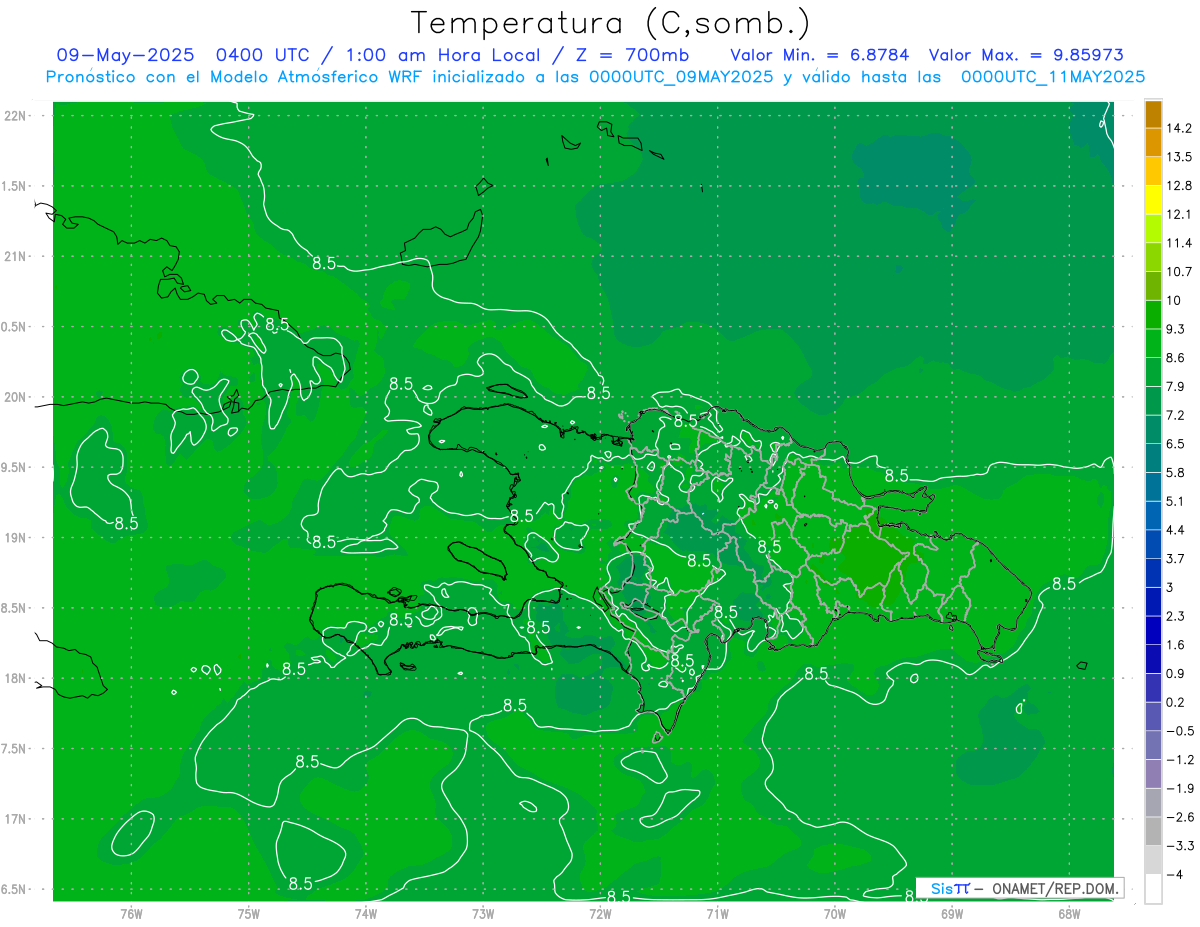Click the "71W" longitude axis label
Viewport: 1200px width, 927px height.
click(717, 914)
